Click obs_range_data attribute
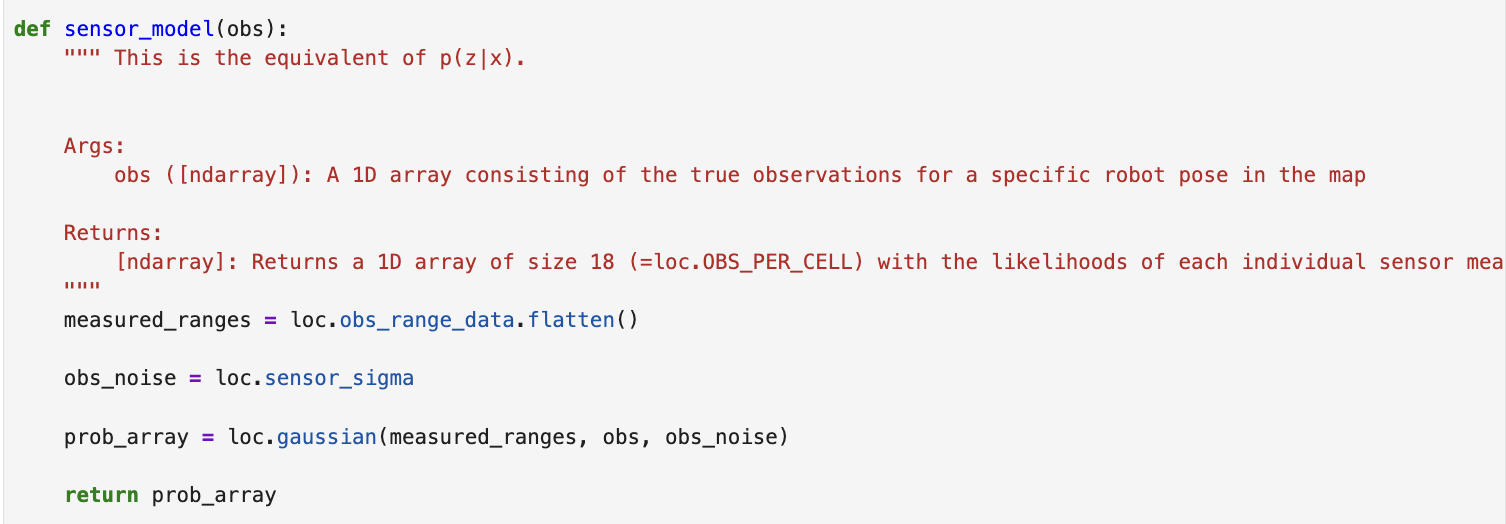The width and height of the screenshot is (1506, 524). pos(427,320)
